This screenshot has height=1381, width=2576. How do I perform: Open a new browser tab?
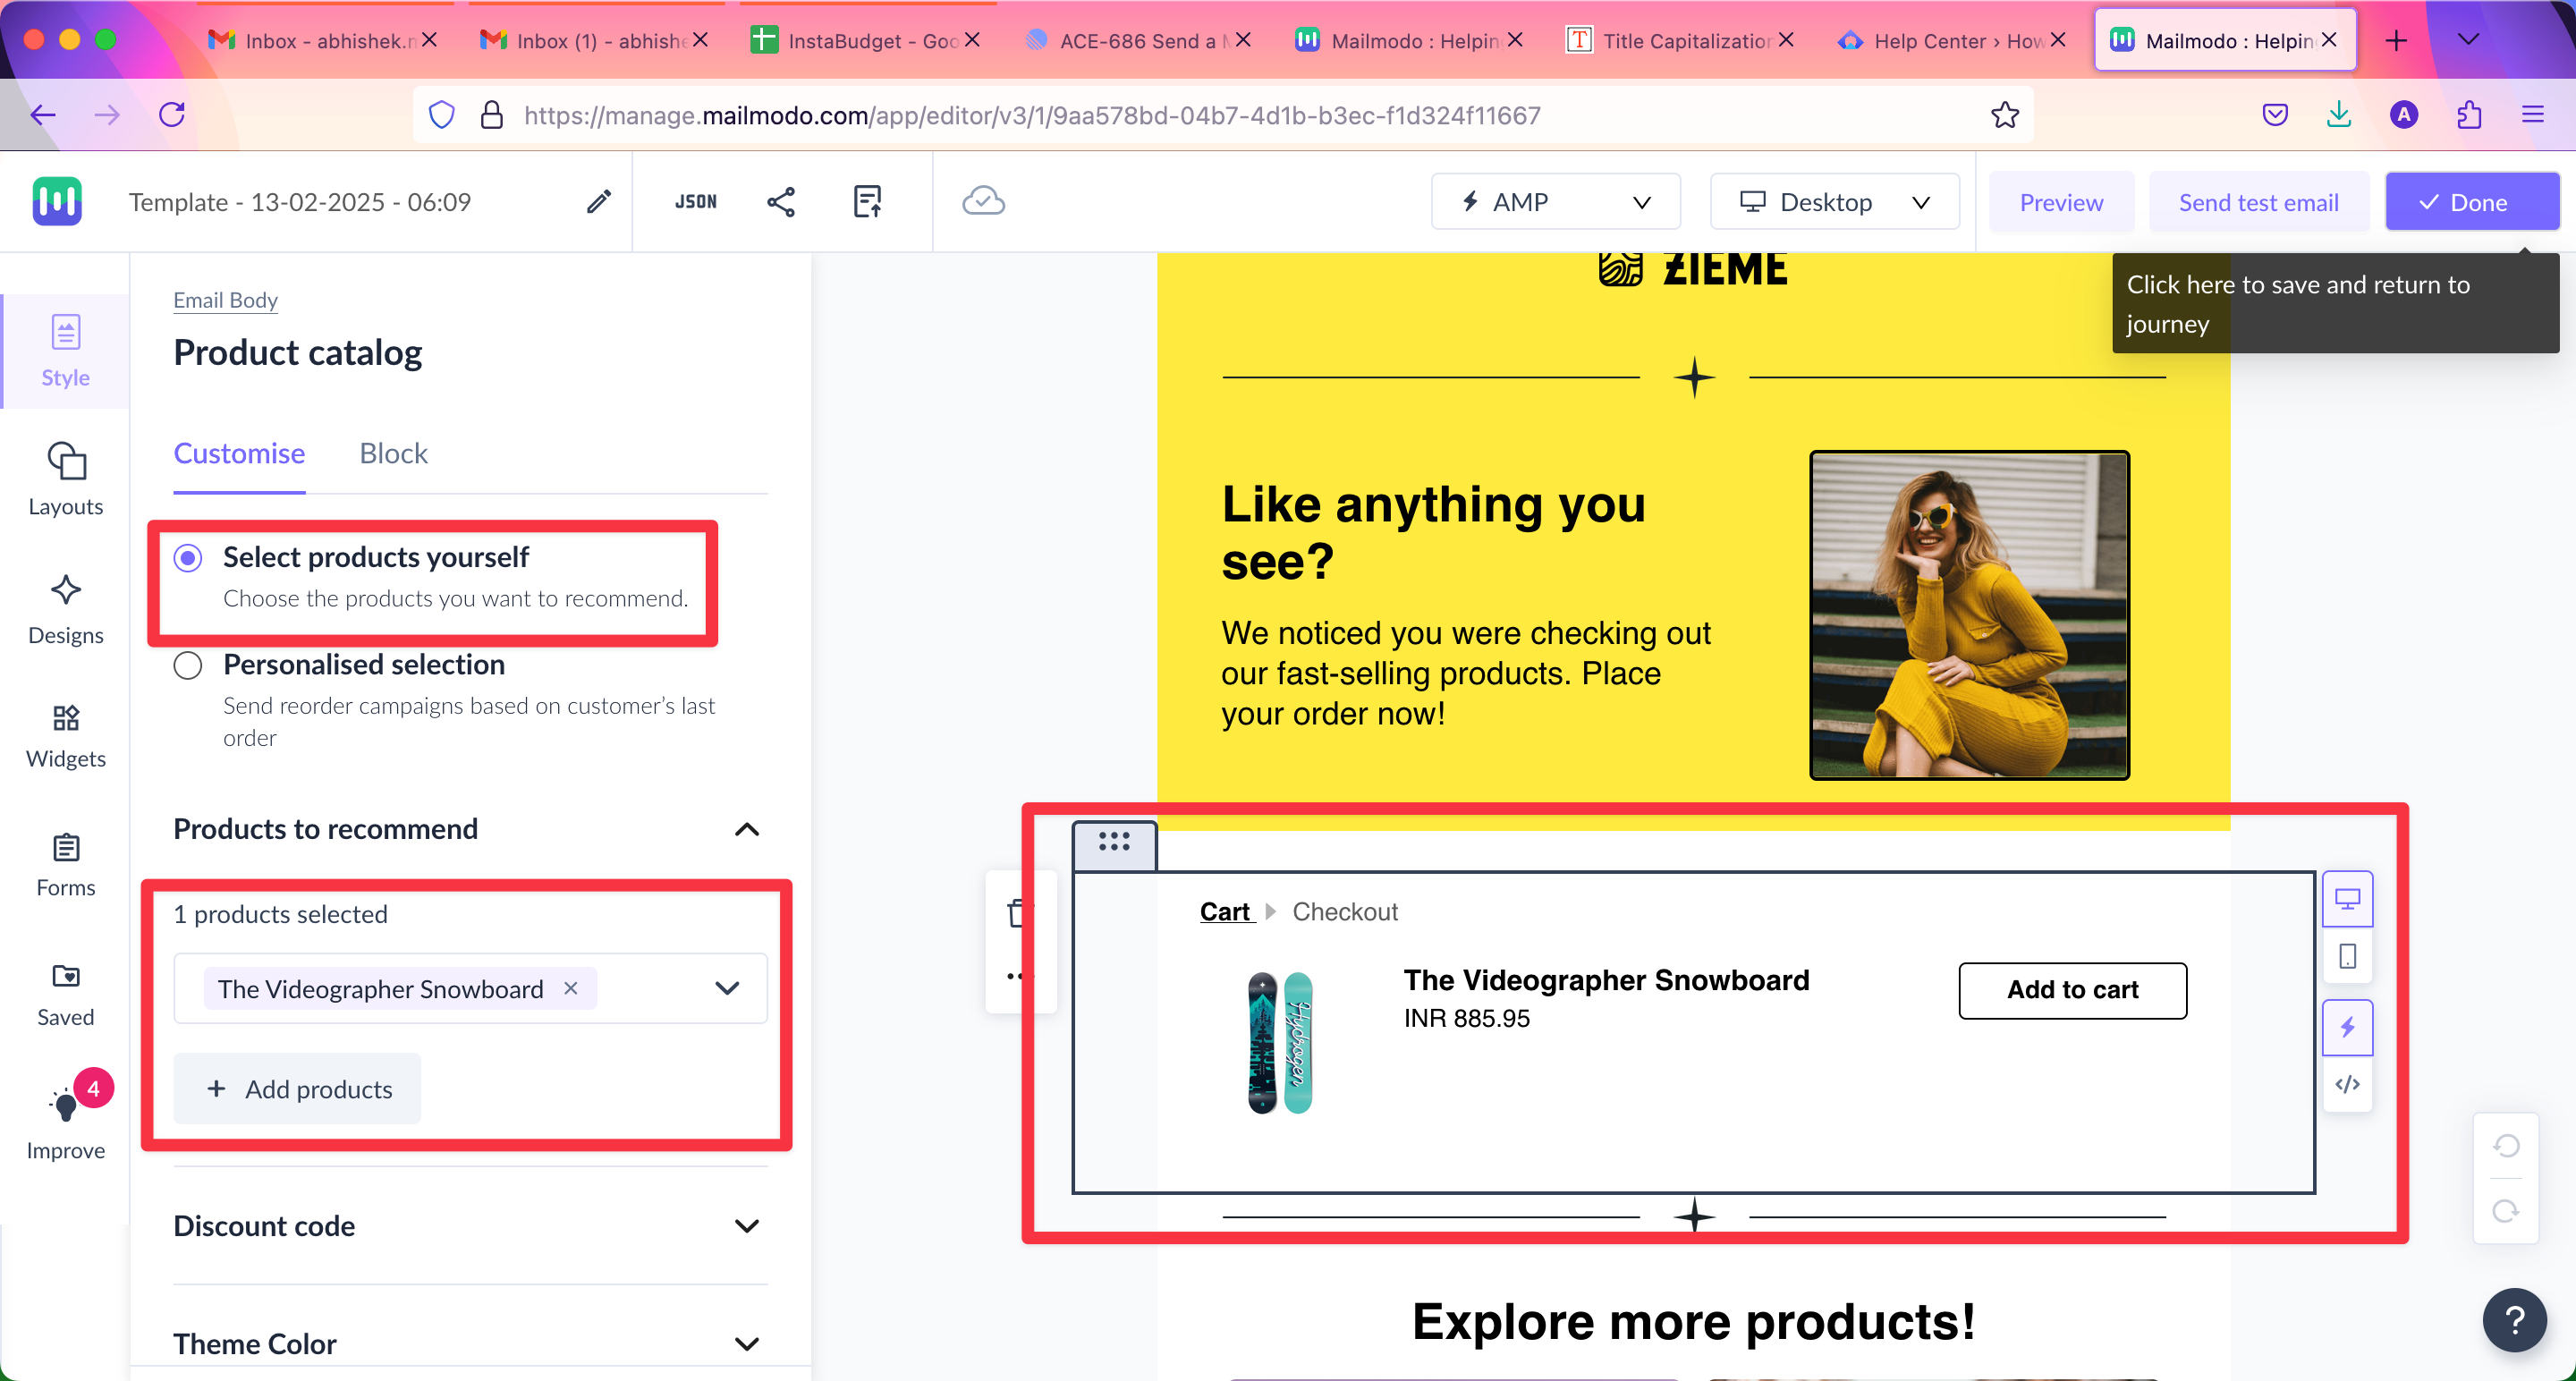2396,40
